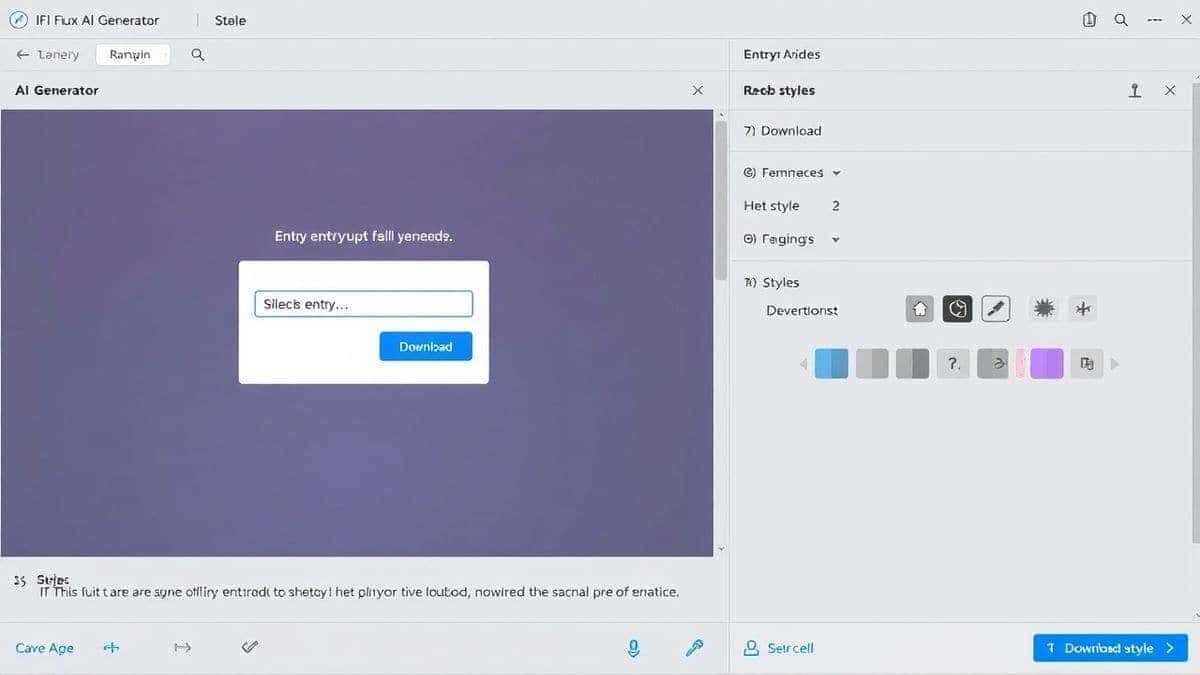
Task: Click the blue Download button in the dialog
Action: coord(426,346)
